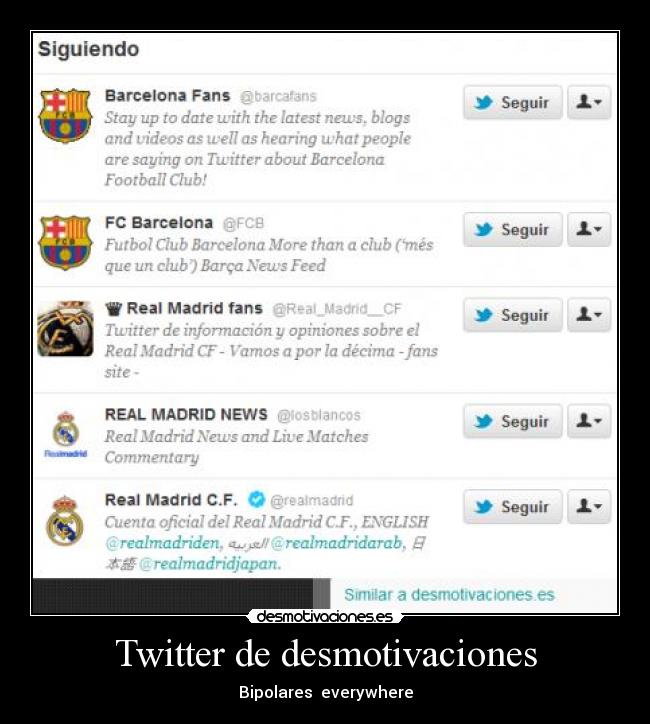This screenshot has width=650, height=724.
Task: Open user actions dropdown for Barcelona Fans
Action: [589, 102]
